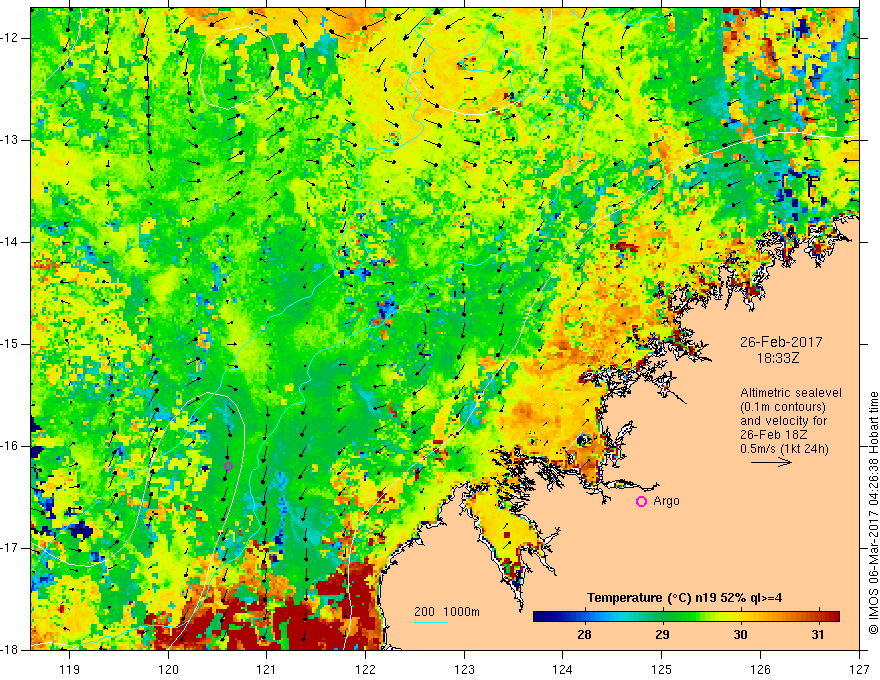Click the colorbar value 28
Image resolution: width=880 pixels, height=680 pixels.
[x=584, y=635]
